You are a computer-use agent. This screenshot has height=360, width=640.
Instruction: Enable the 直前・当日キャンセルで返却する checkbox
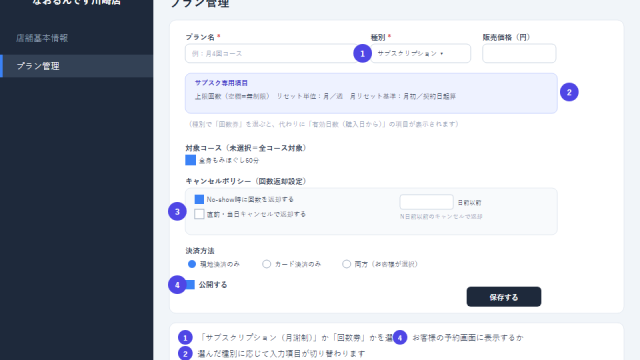click(x=199, y=214)
